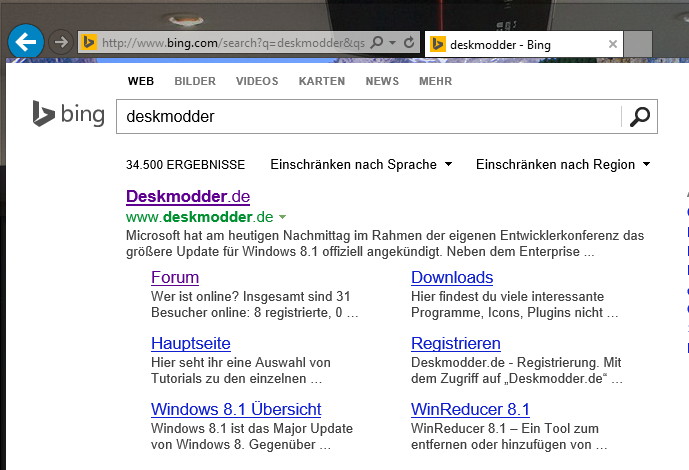Expand Einschränken nach Sprache dropdown
This screenshot has height=470, width=689.
[x=361, y=164]
